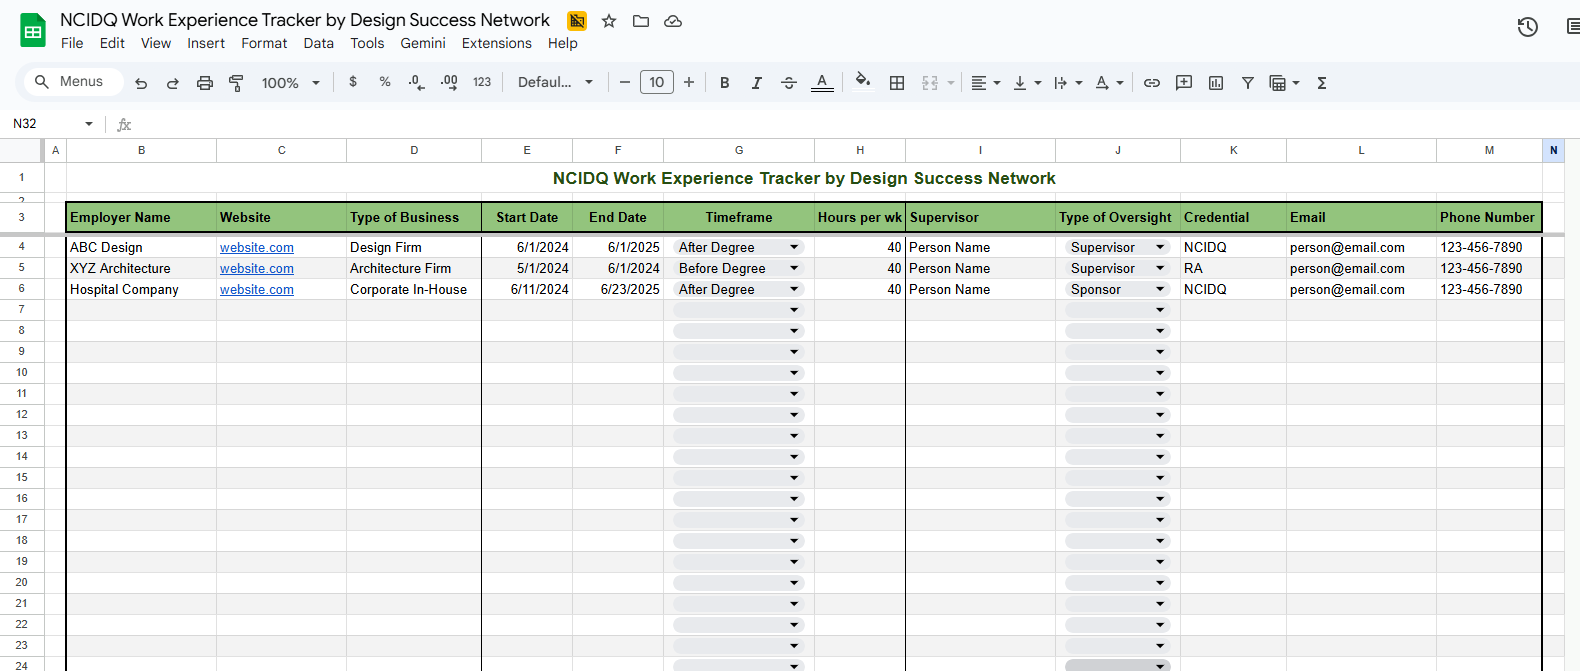Click the font size field showing 10
This screenshot has width=1580, height=671.
pos(657,82)
